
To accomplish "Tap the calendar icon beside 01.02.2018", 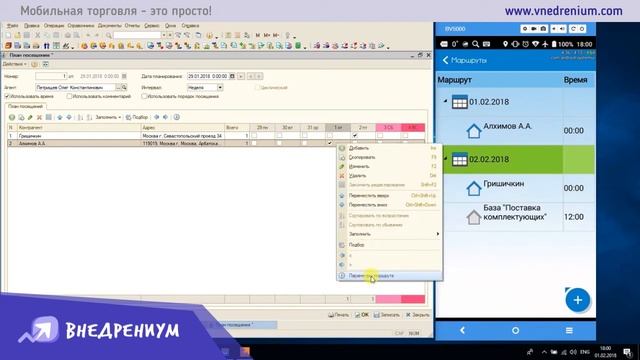I will coord(459,102).
